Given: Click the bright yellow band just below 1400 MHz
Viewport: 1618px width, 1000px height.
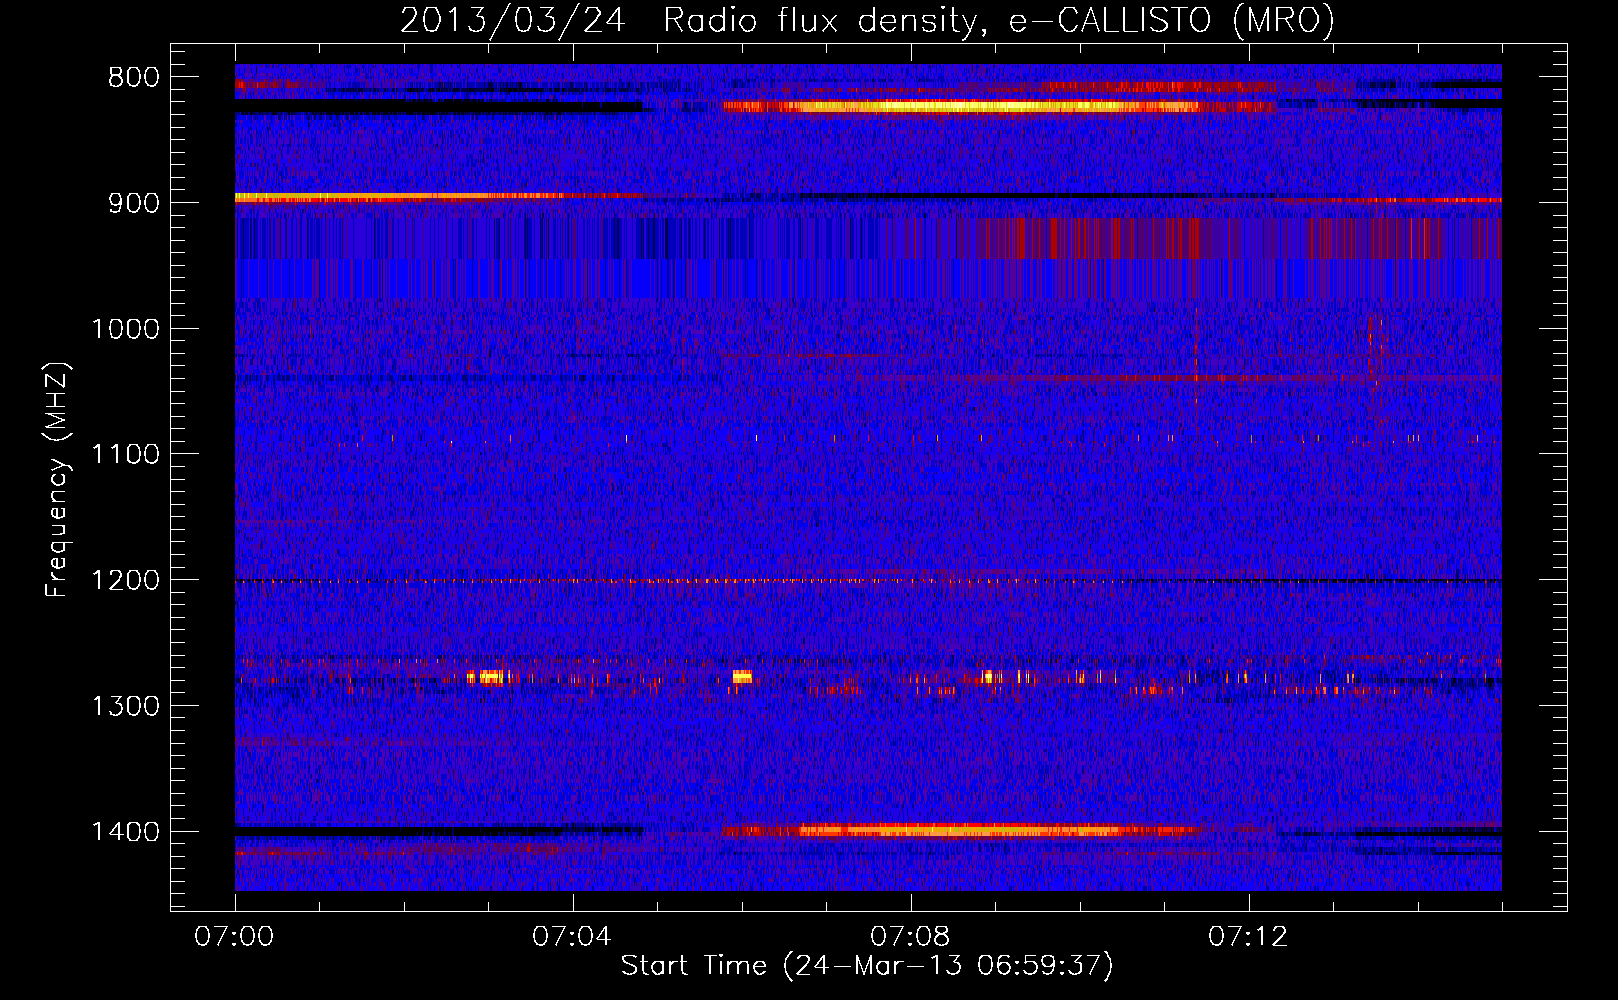Looking at the screenshot, I should tap(960, 830).
